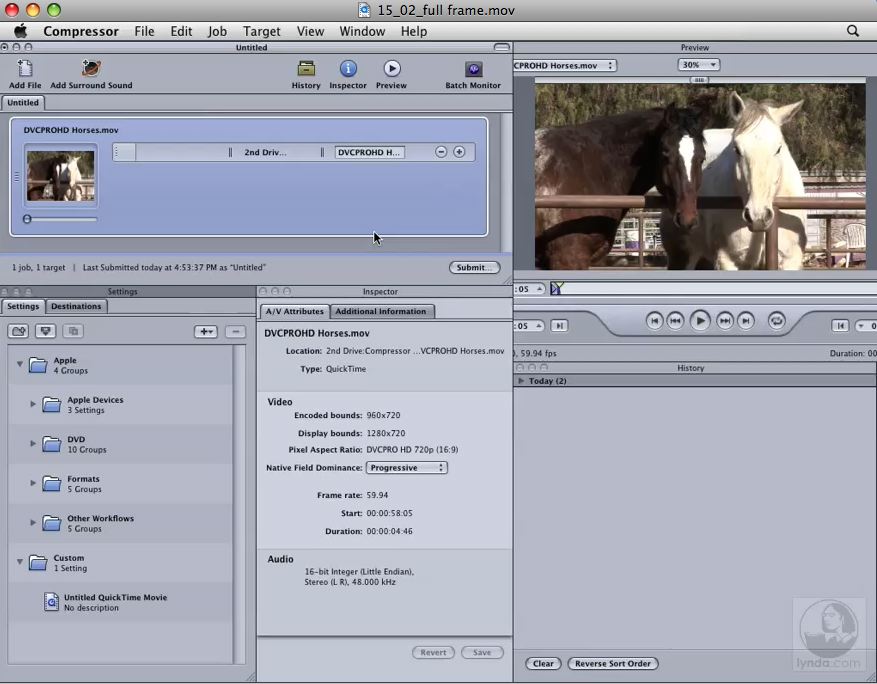877x684 pixels.
Task: Switch to the Destinations tab
Action: 76,307
